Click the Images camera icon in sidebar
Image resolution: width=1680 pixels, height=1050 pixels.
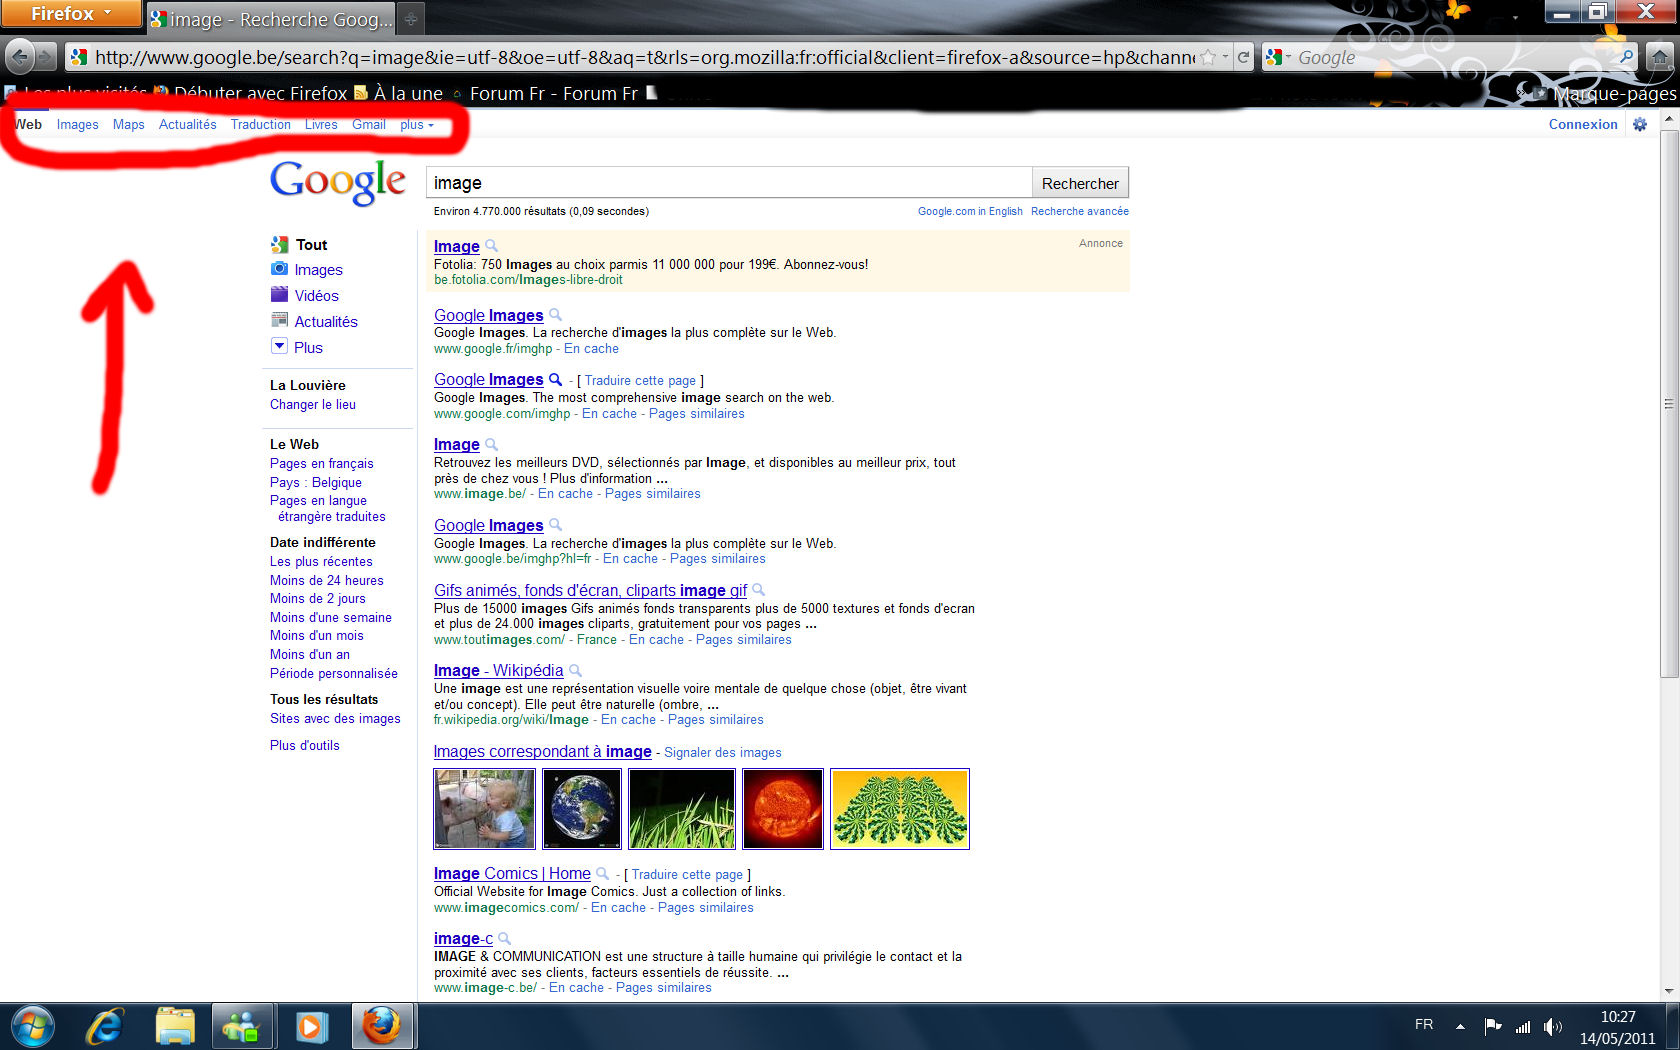tap(280, 269)
